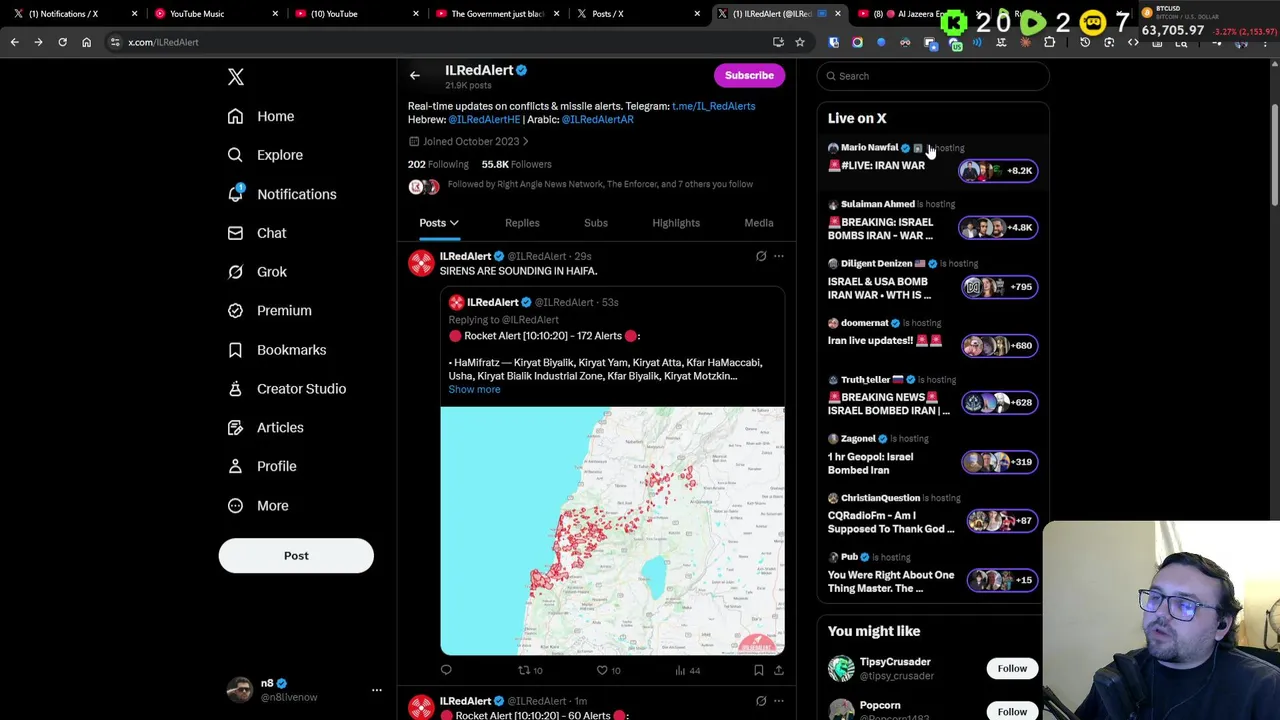Image resolution: width=1280 pixels, height=720 pixels.
Task: Click the back arrow beside ILRedAlert
Action: pos(415,75)
